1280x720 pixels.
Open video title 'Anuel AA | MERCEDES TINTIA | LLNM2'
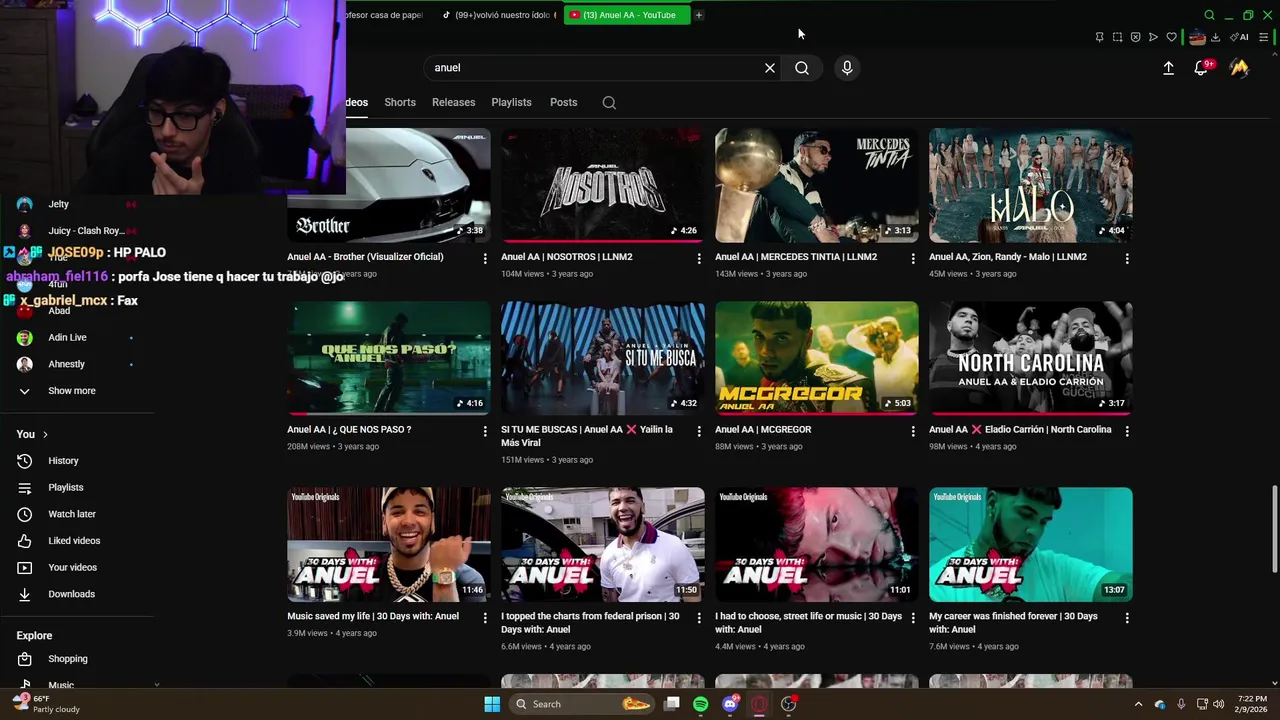(796, 257)
